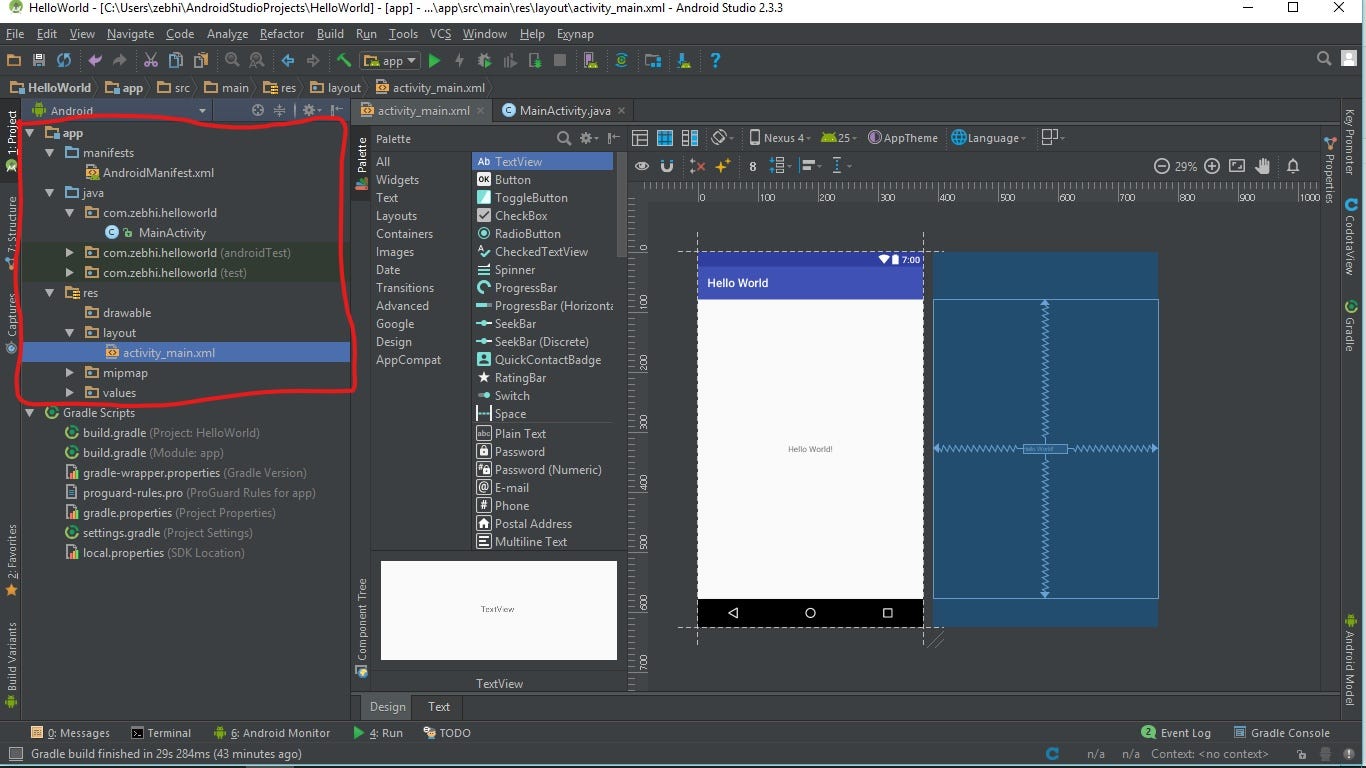
Task: Click the Clear All Constraints icon
Action: (x=697, y=166)
